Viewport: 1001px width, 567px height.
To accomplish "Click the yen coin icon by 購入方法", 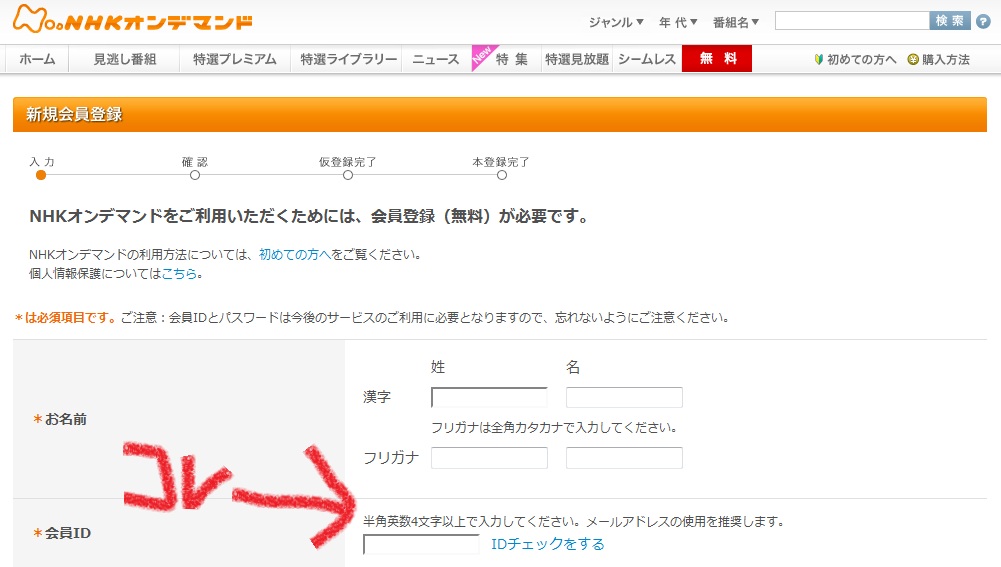I will click(913, 59).
